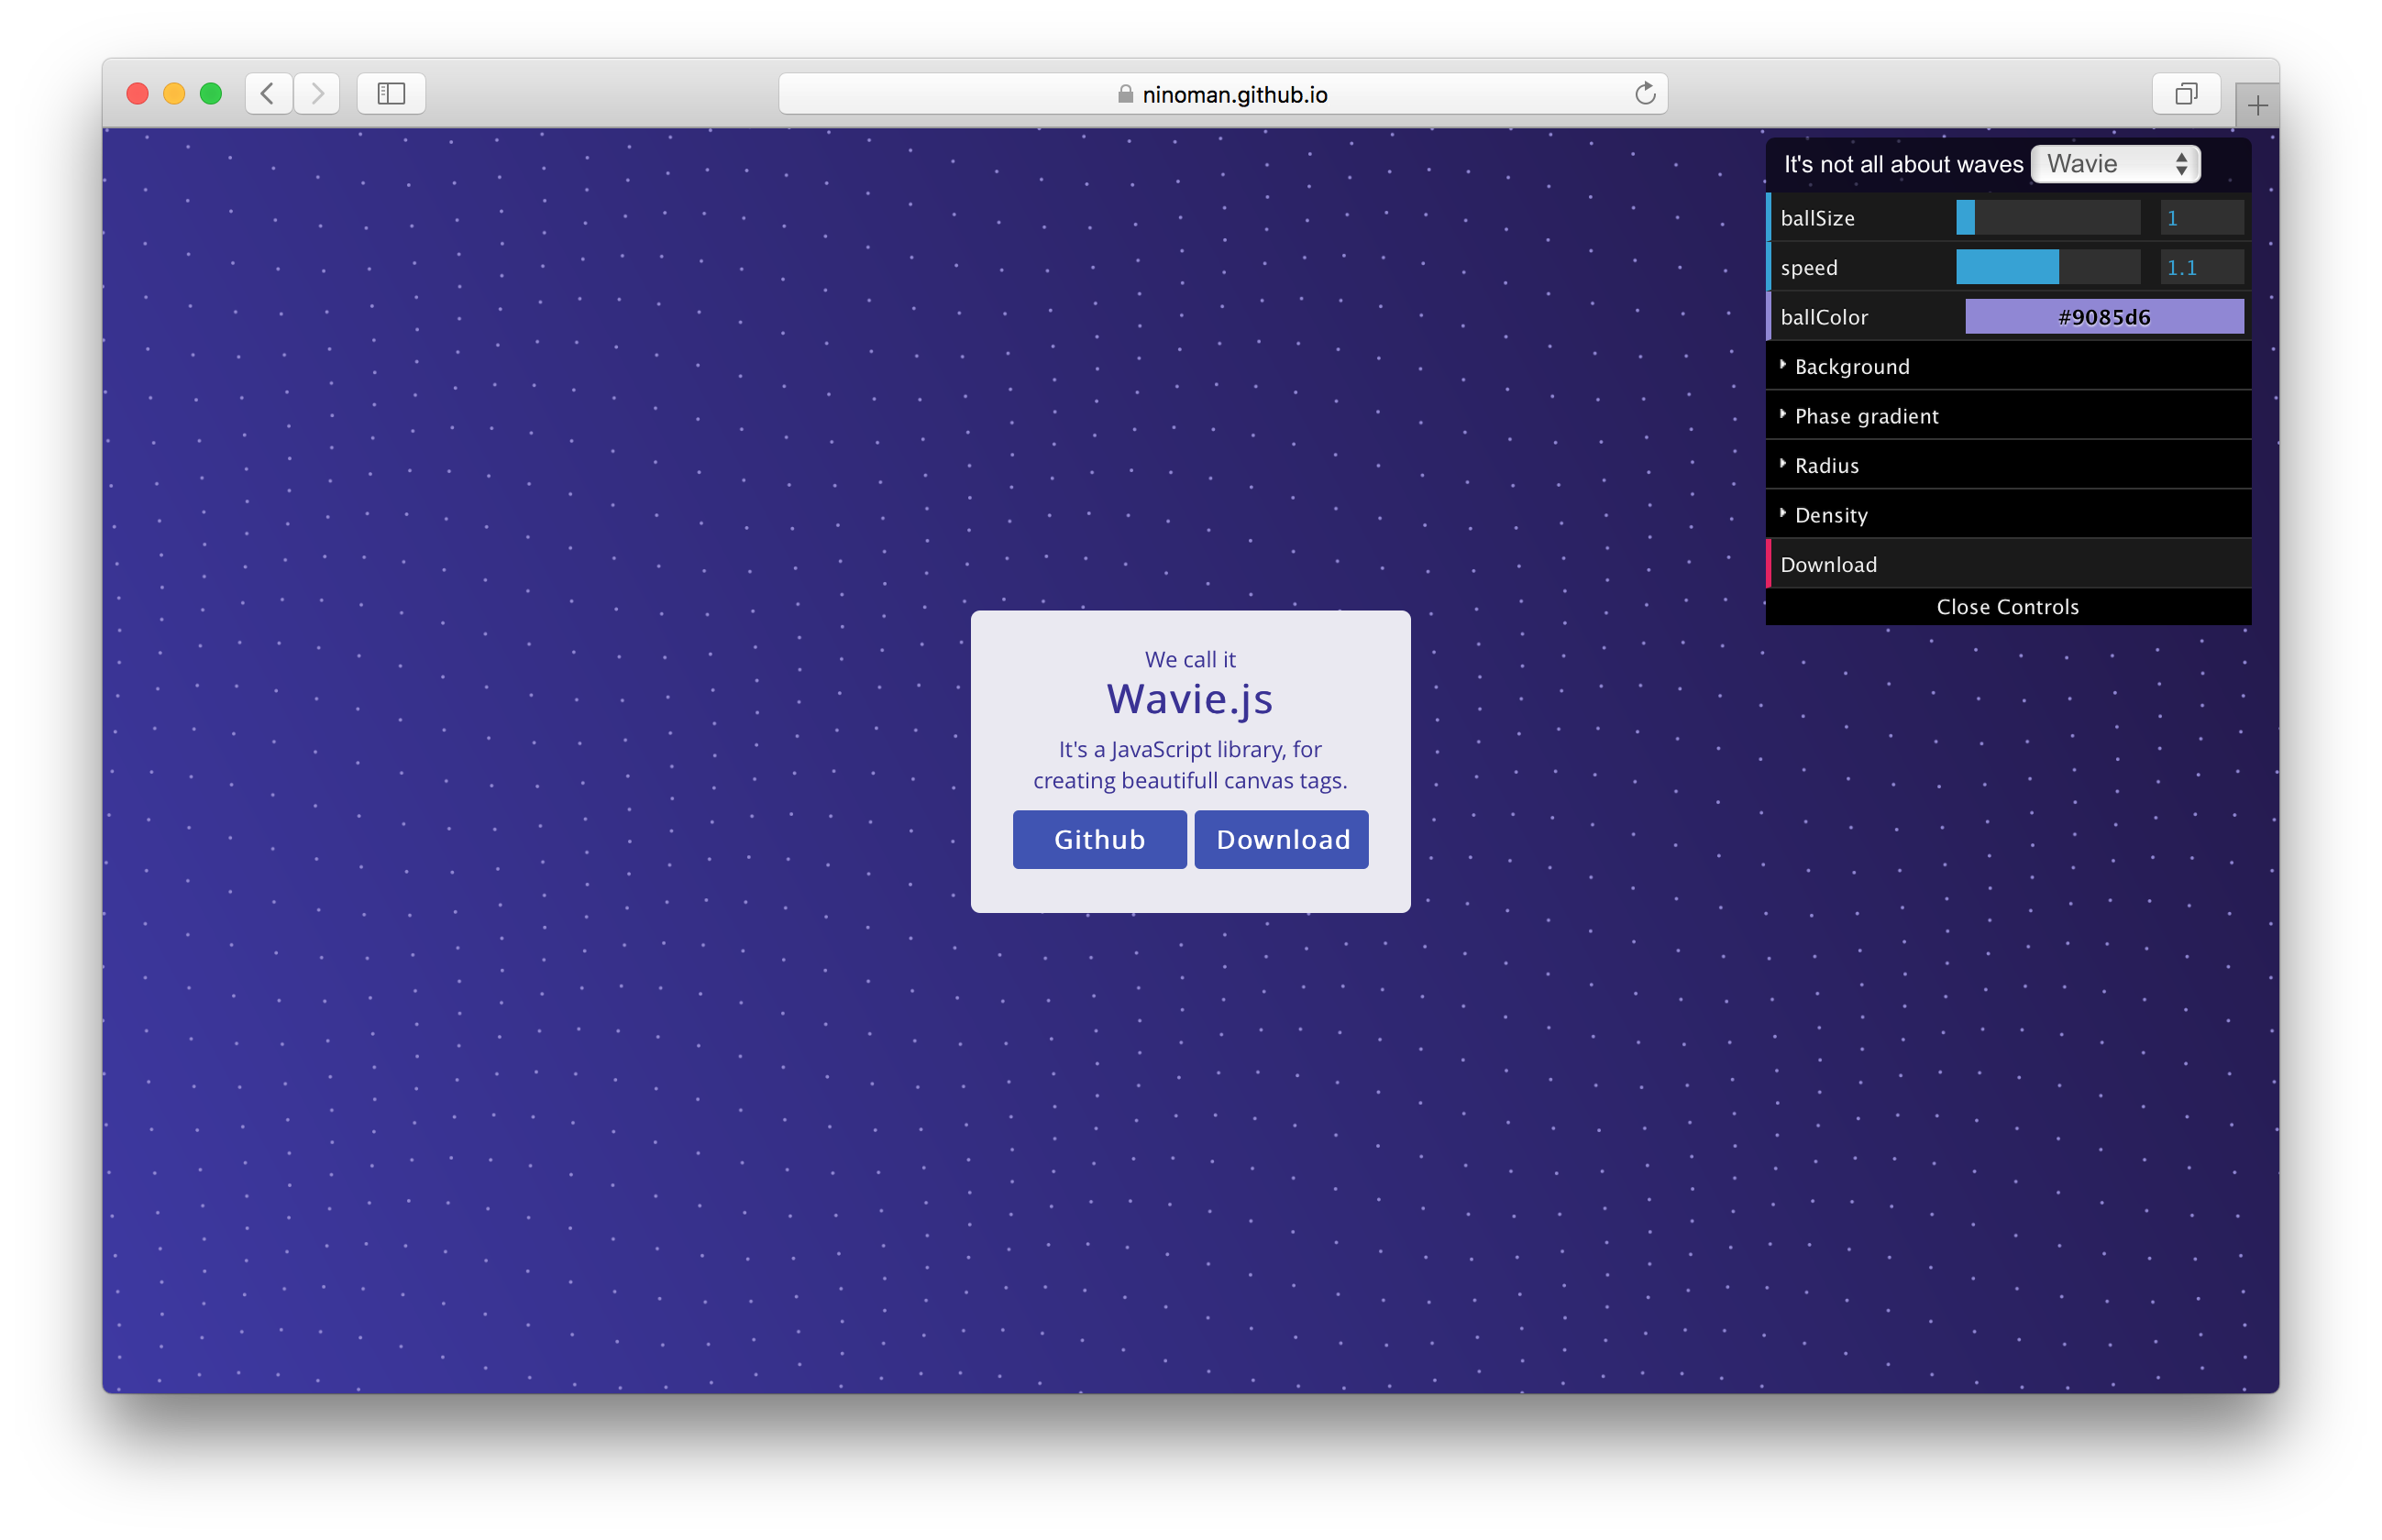The image size is (2382, 1540).
Task: Toggle the Safari sidebar icon
Action: 391,94
